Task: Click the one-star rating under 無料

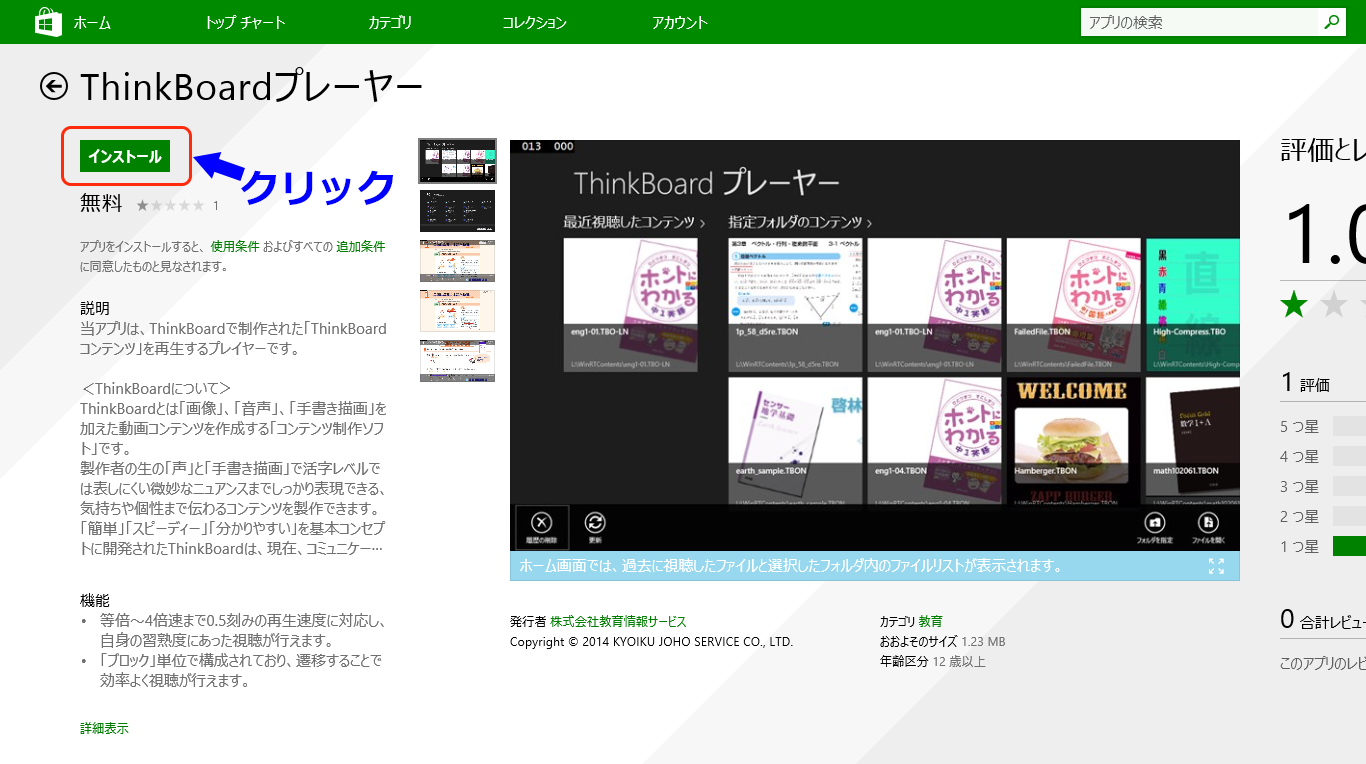Action: [170, 205]
